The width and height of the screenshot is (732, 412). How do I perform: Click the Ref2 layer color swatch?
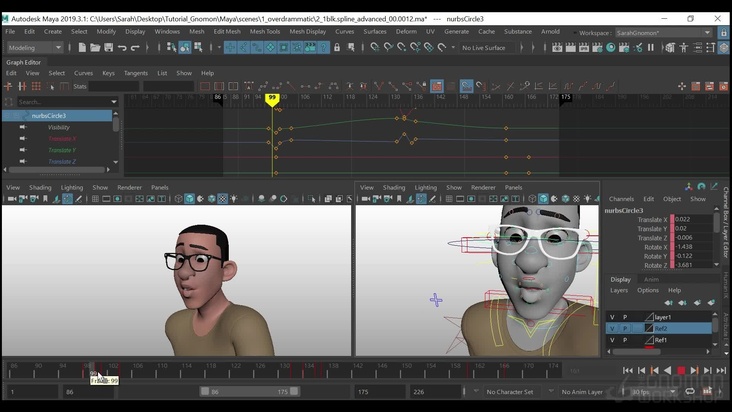coord(649,328)
